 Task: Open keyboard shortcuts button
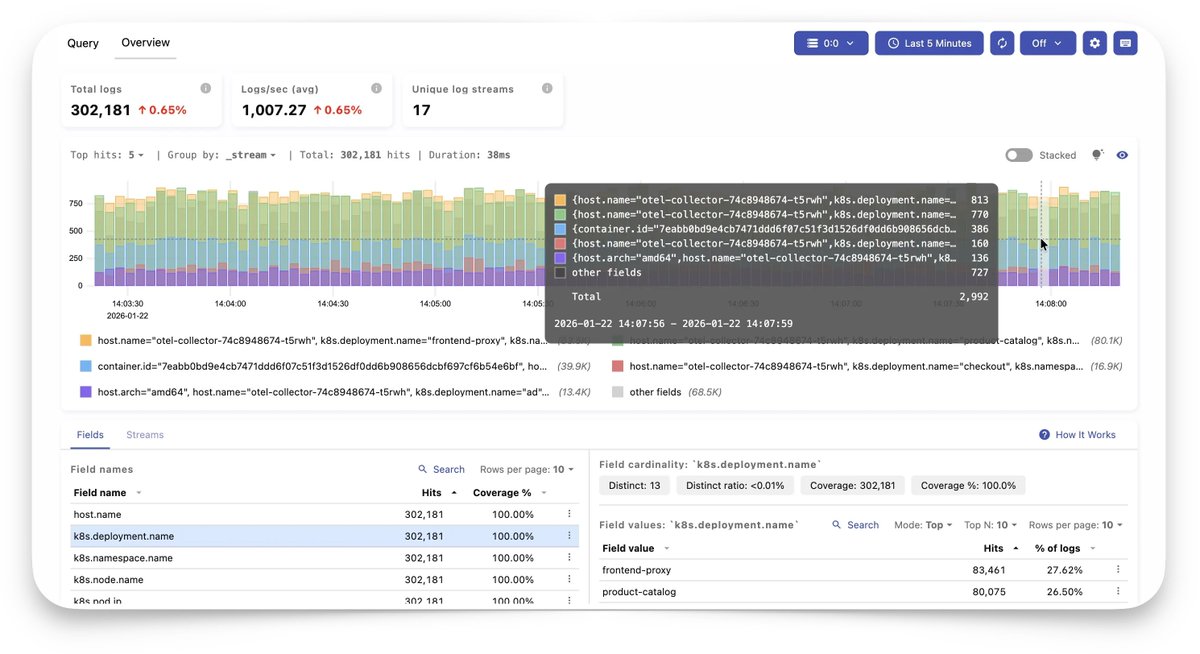click(x=1125, y=43)
